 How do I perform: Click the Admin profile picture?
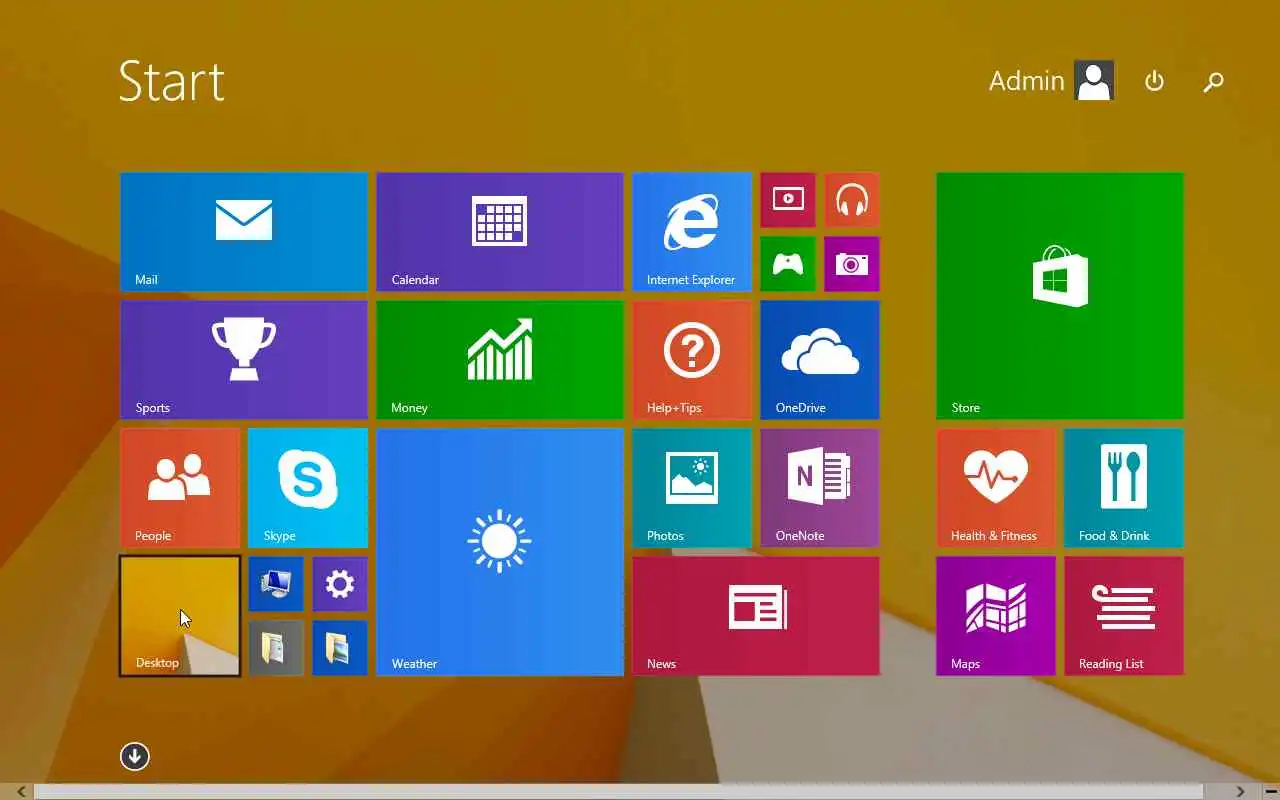pos(1094,81)
